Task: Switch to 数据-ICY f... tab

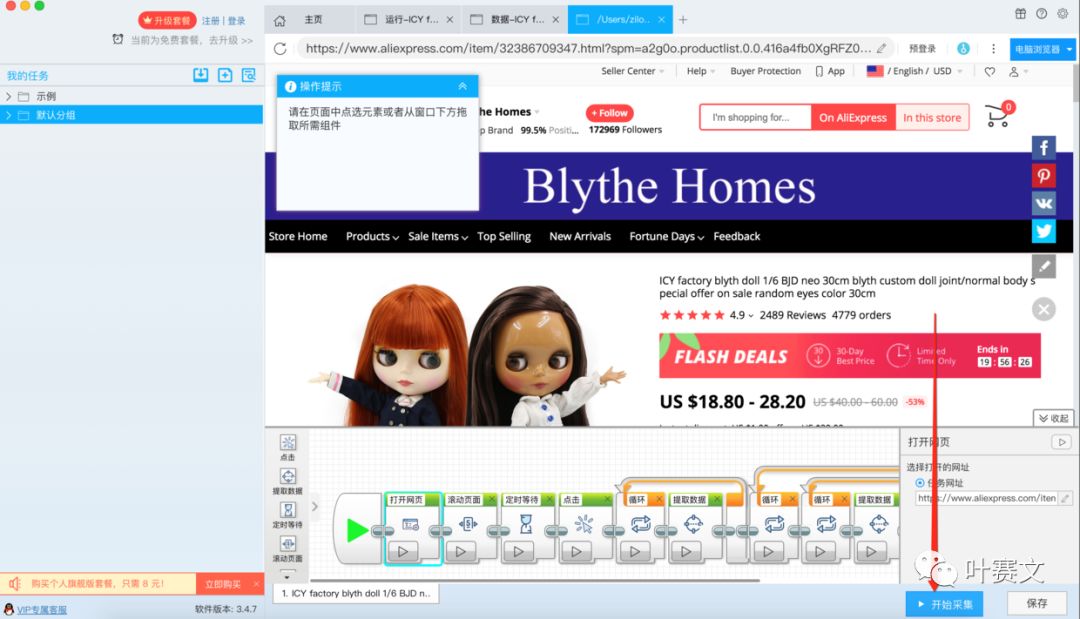Action: point(515,20)
